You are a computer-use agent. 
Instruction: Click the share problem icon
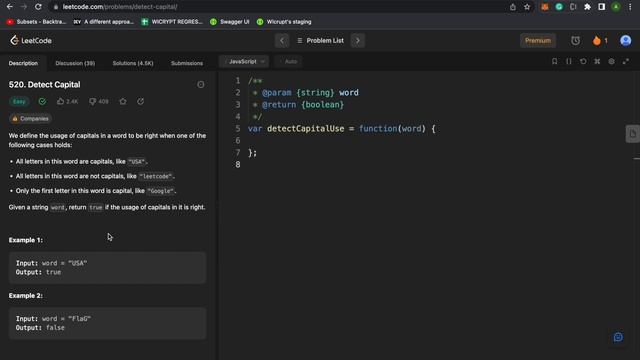click(140, 101)
